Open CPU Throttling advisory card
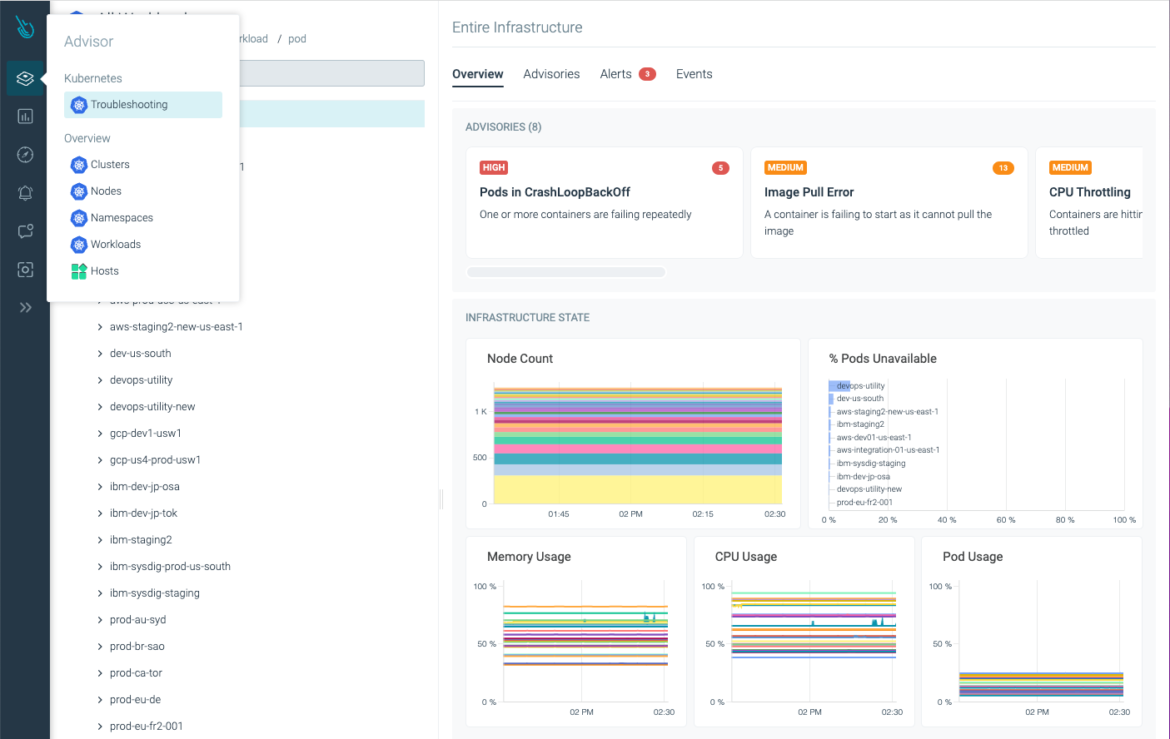 [x=1089, y=203]
